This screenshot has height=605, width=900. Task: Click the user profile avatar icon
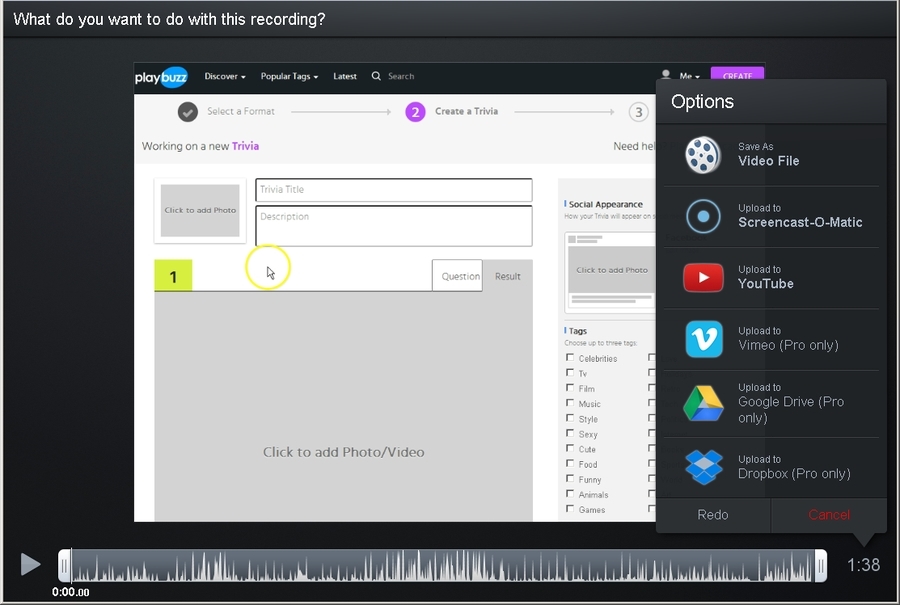[666, 75]
